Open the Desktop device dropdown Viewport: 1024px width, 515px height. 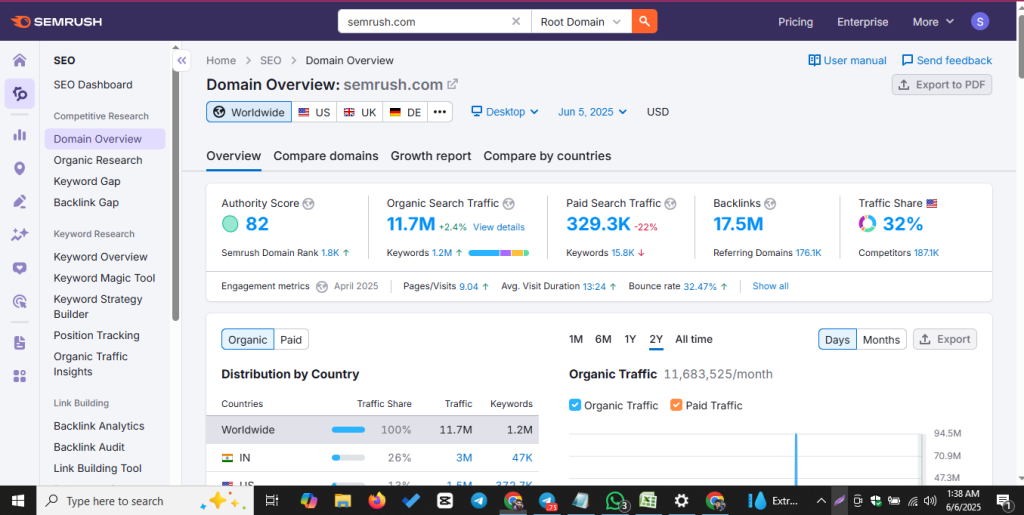point(505,112)
